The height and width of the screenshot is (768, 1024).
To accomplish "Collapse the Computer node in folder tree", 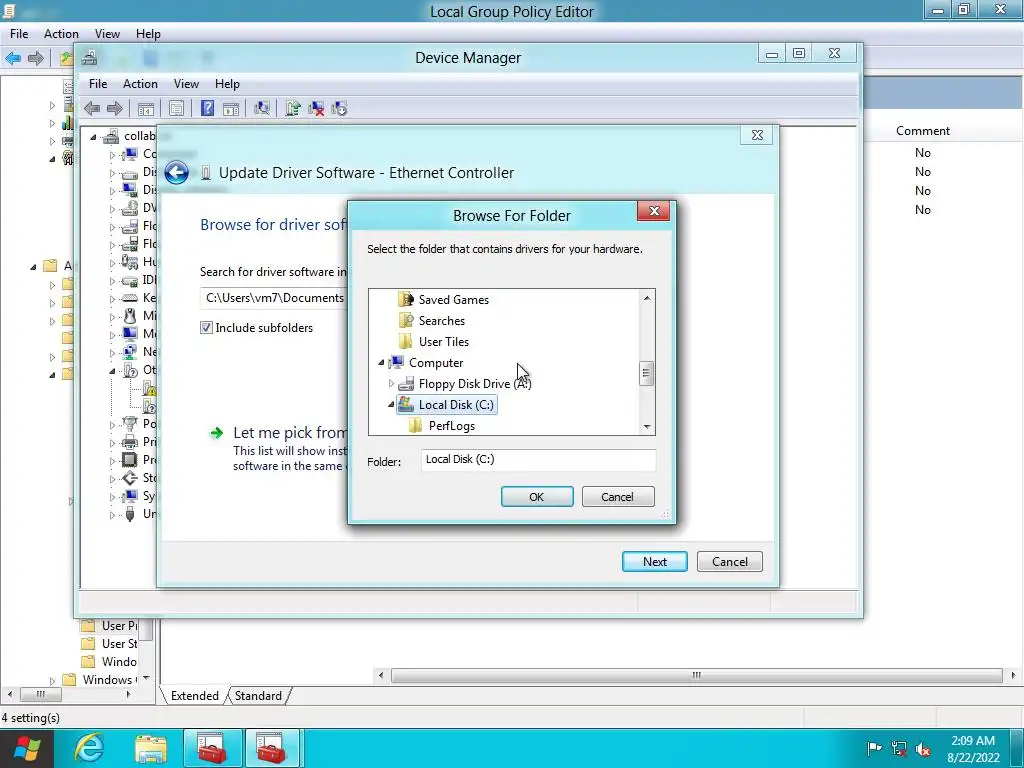I will [x=381, y=362].
